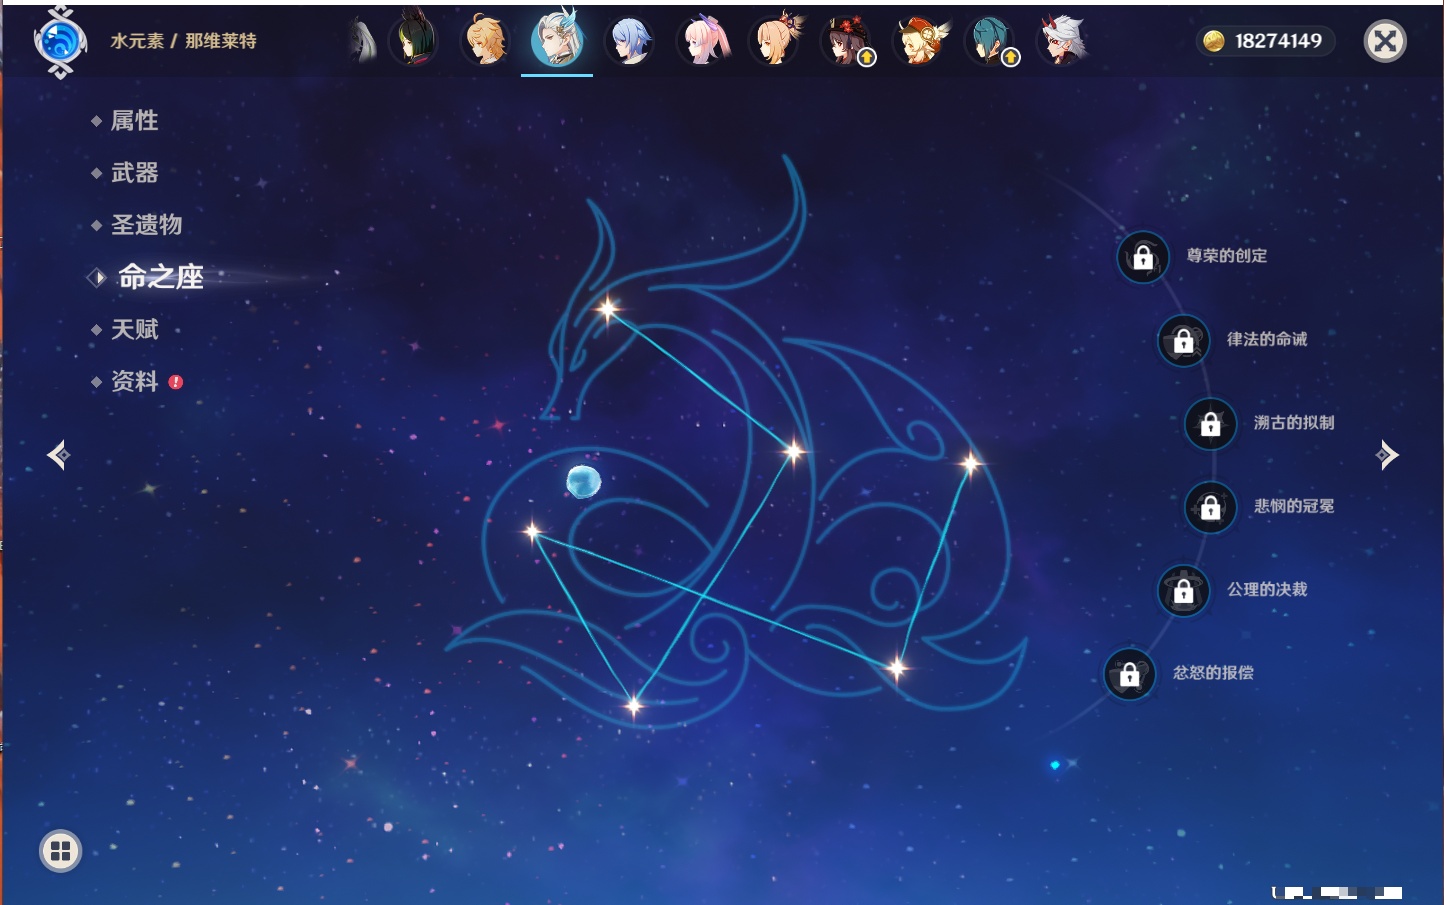Switch to the red-hat Klee avatar
The width and height of the screenshot is (1444, 905).
pyautogui.click(x=919, y=41)
